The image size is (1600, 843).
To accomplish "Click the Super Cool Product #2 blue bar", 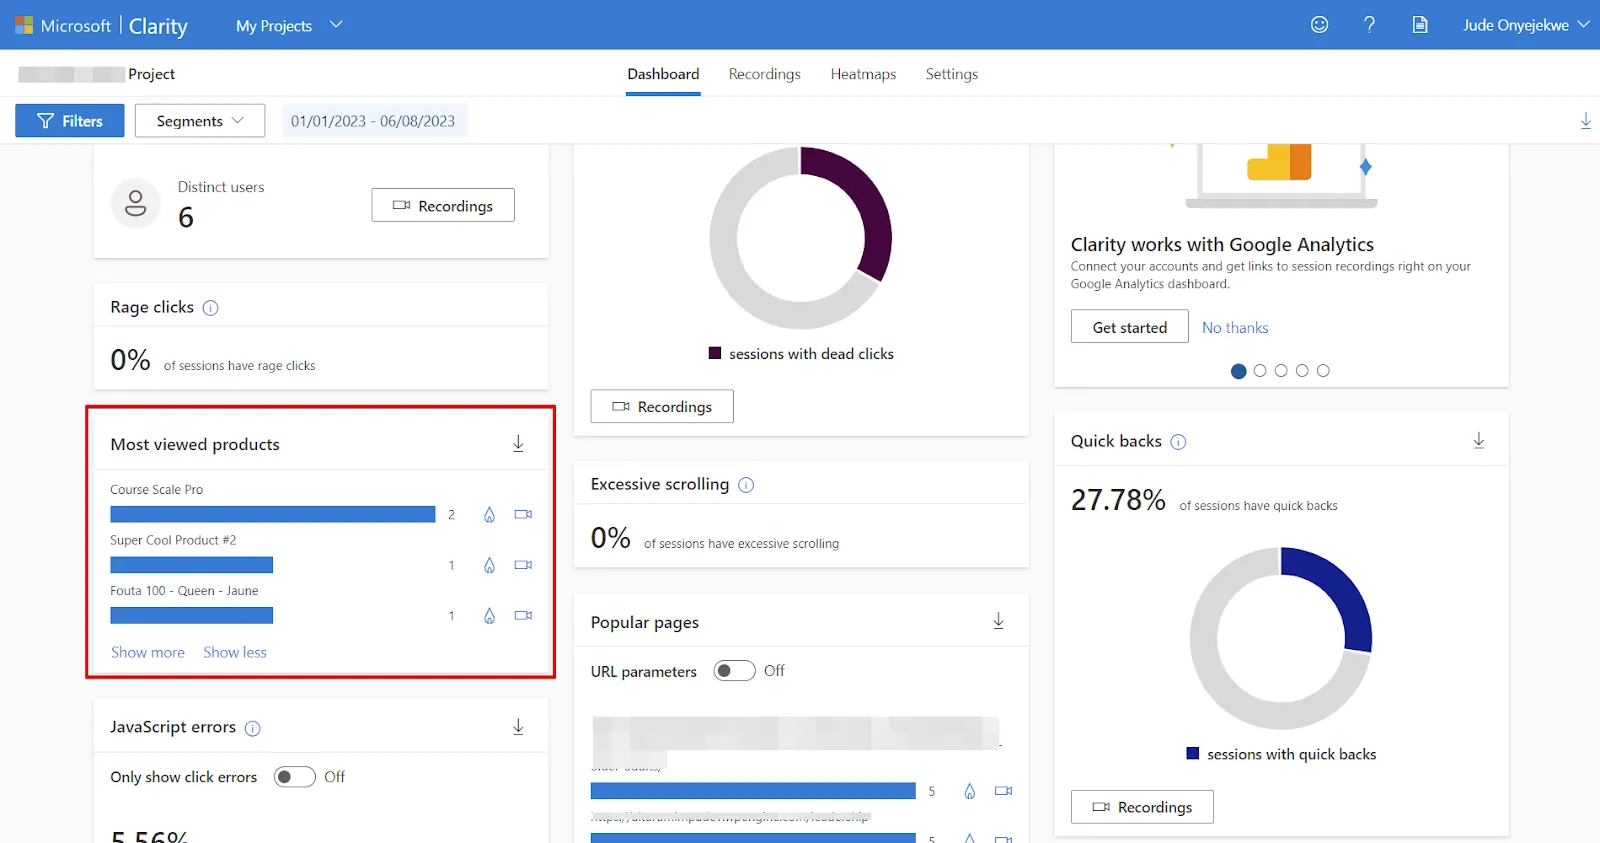I will pos(191,565).
